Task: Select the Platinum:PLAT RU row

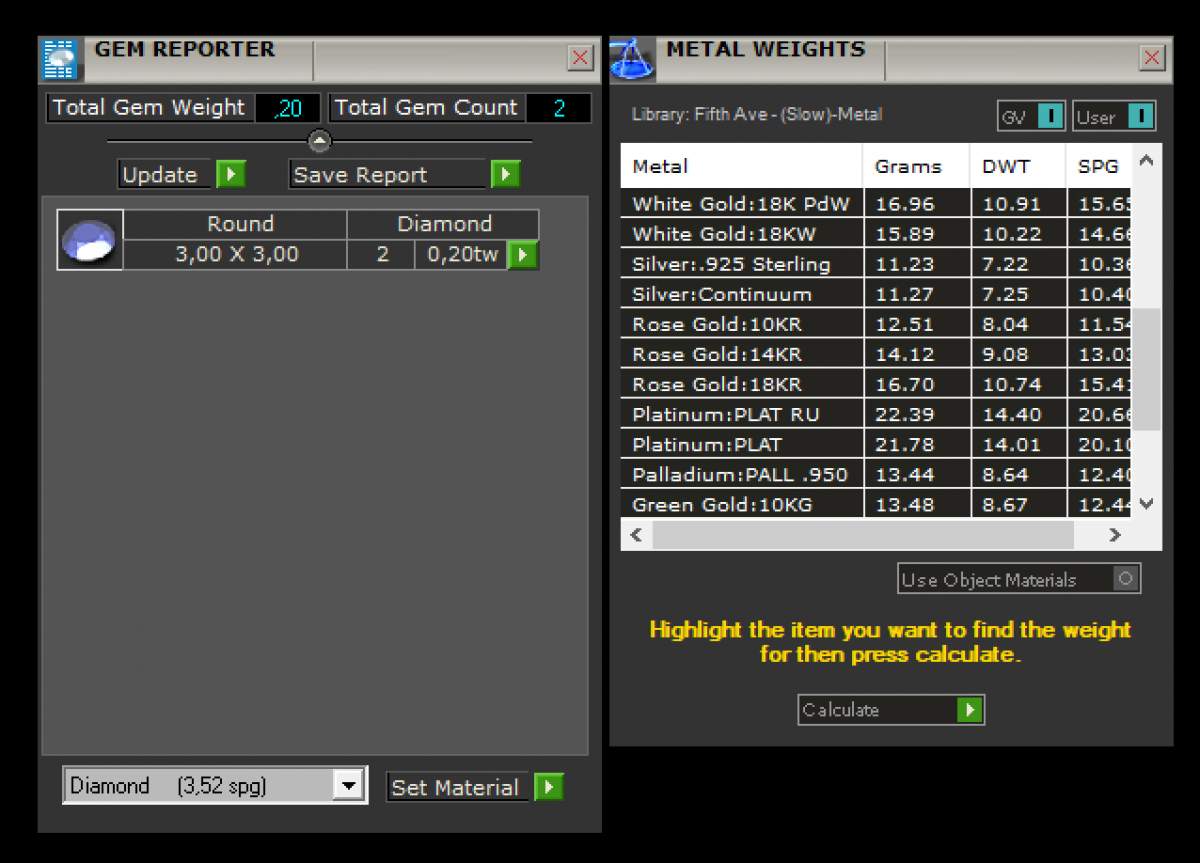Action: [876, 414]
